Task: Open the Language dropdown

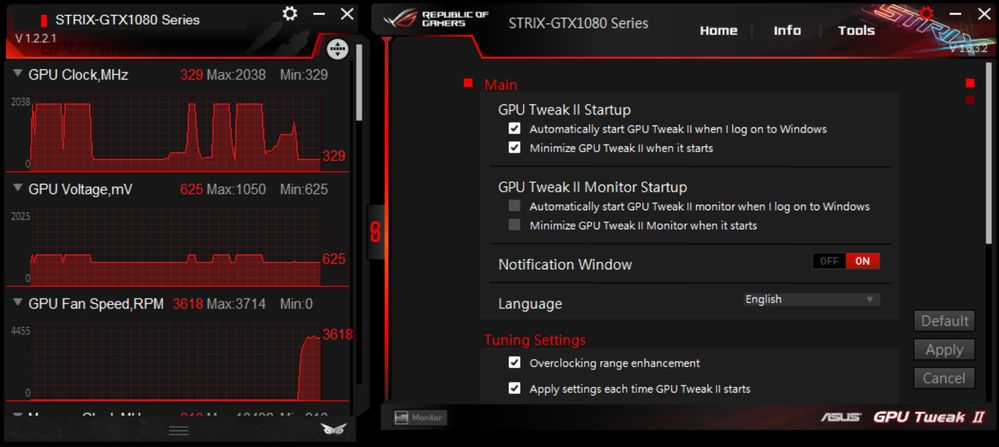Action: (811, 299)
